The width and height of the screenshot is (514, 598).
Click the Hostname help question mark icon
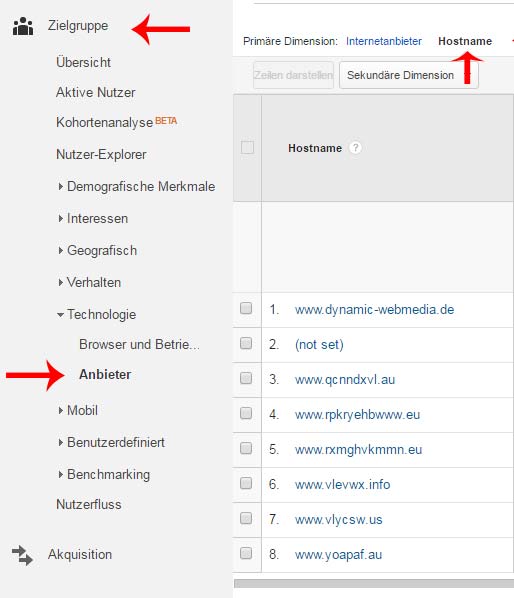click(355, 148)
